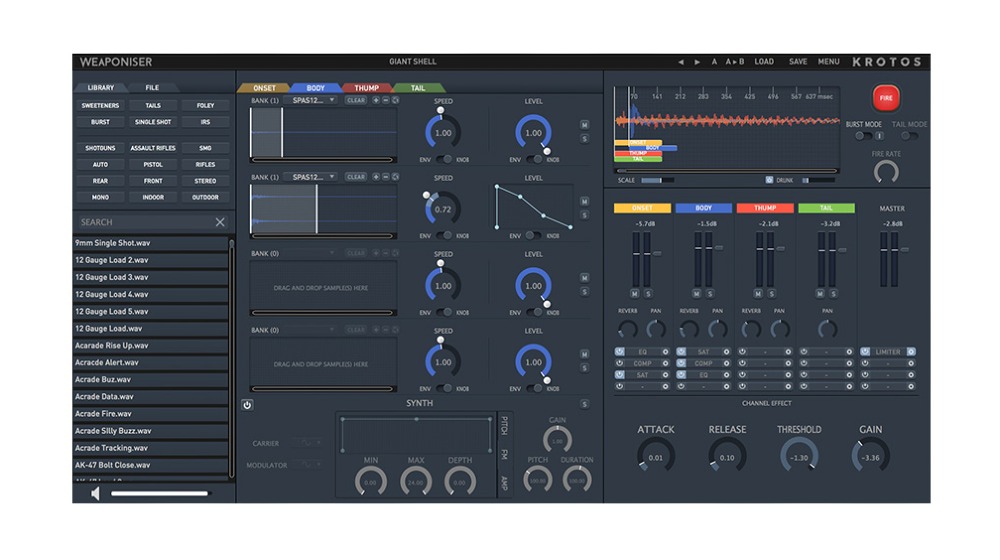Open the MENU button
The height and width of the screenshot is (560, 1000).
click(x=828, y=62)
